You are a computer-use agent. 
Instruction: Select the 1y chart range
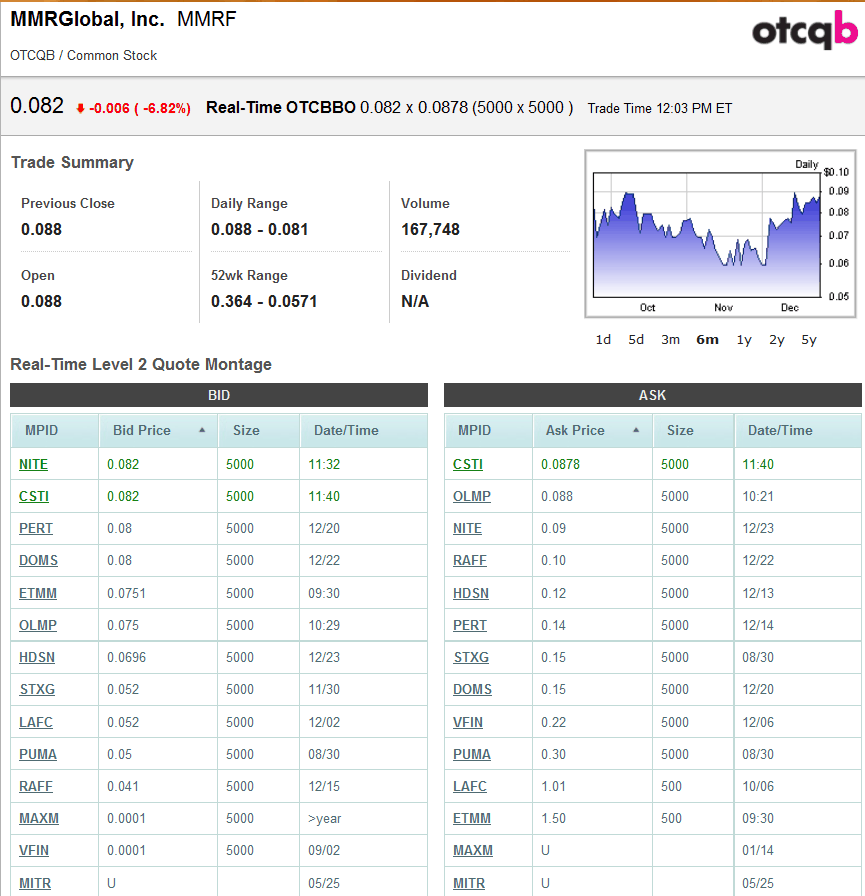click(x=744, y=339)
